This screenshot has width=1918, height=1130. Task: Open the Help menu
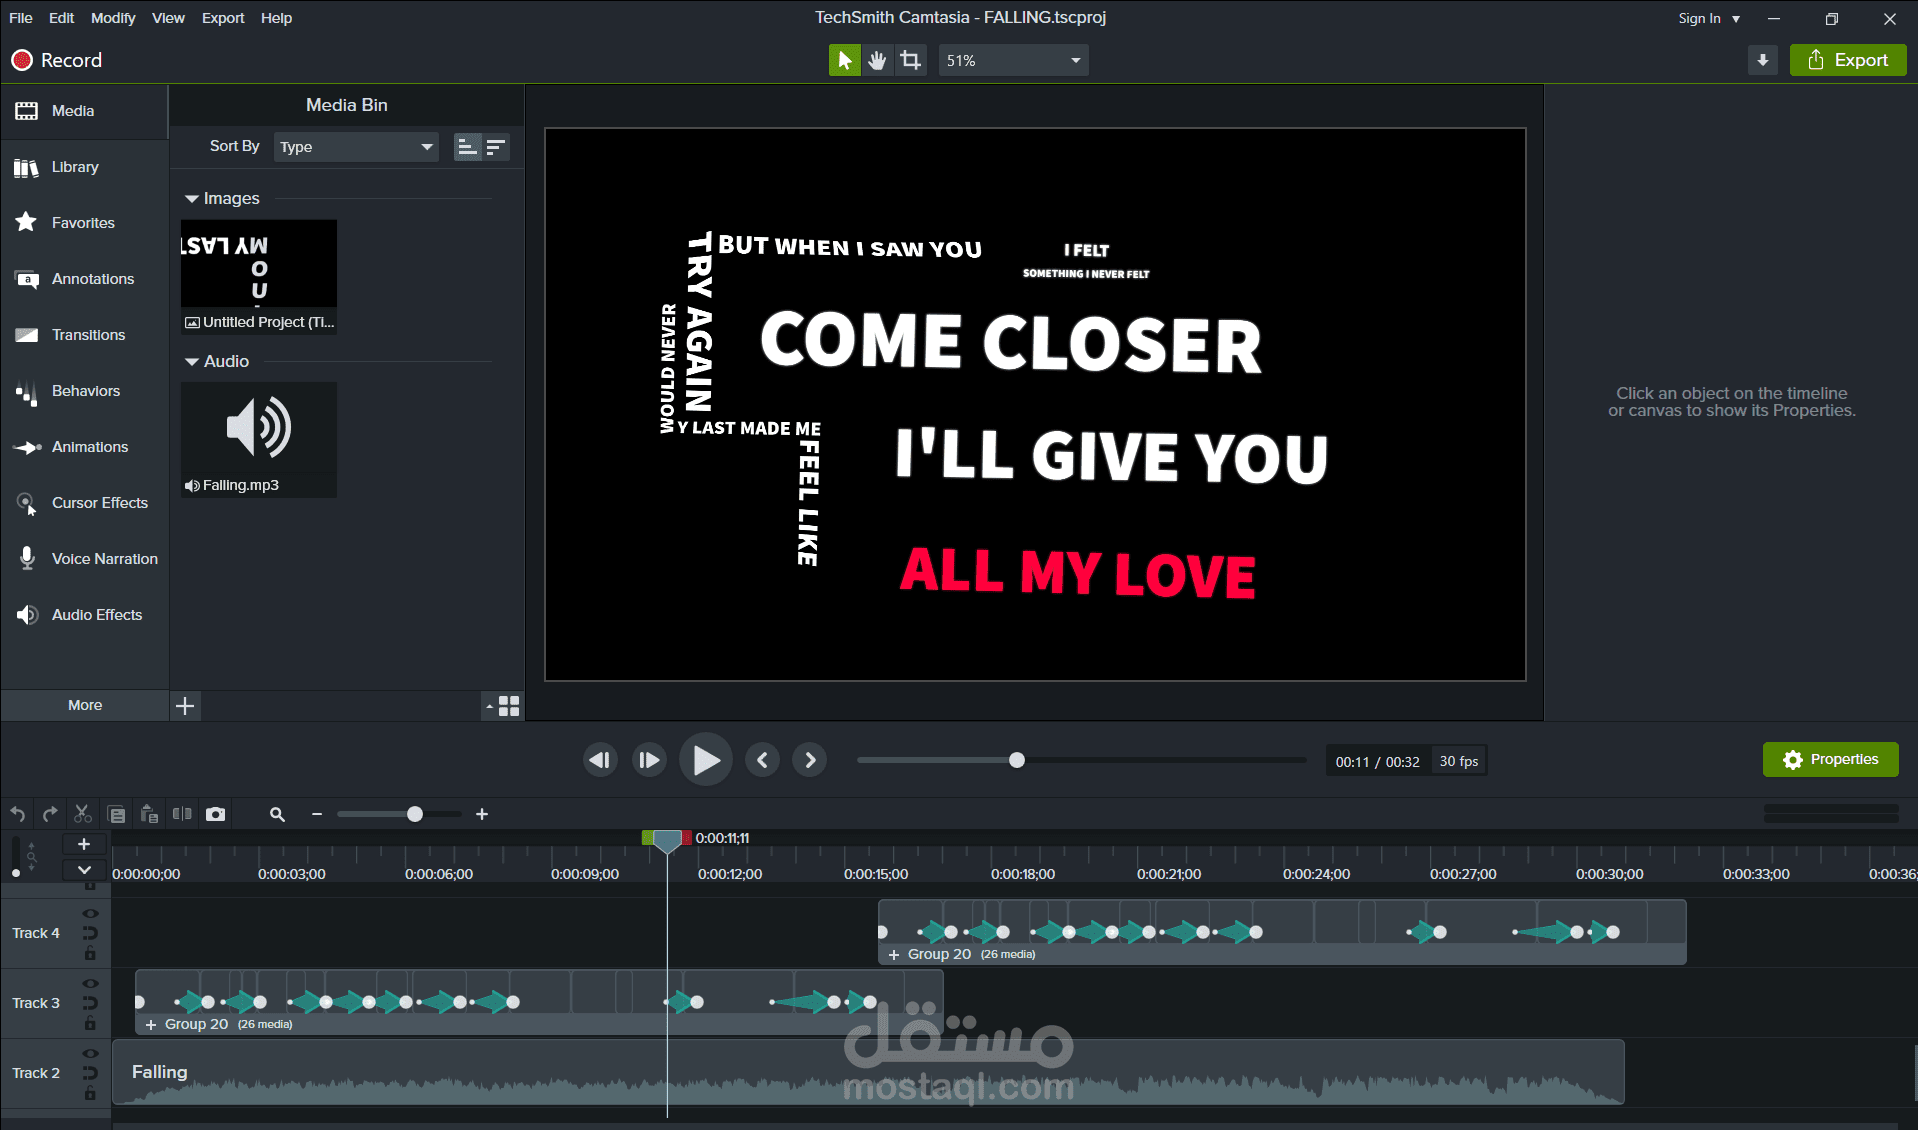[x=276, y=18]
